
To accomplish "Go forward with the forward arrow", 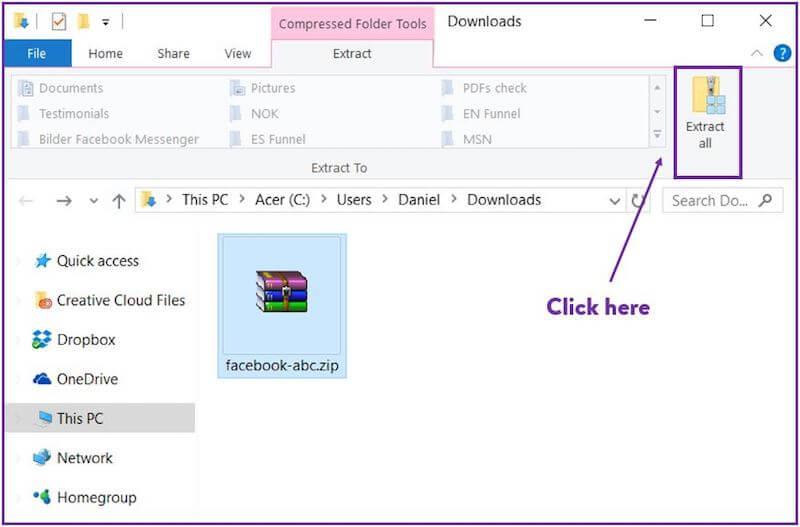I will (x=64, y=201).
